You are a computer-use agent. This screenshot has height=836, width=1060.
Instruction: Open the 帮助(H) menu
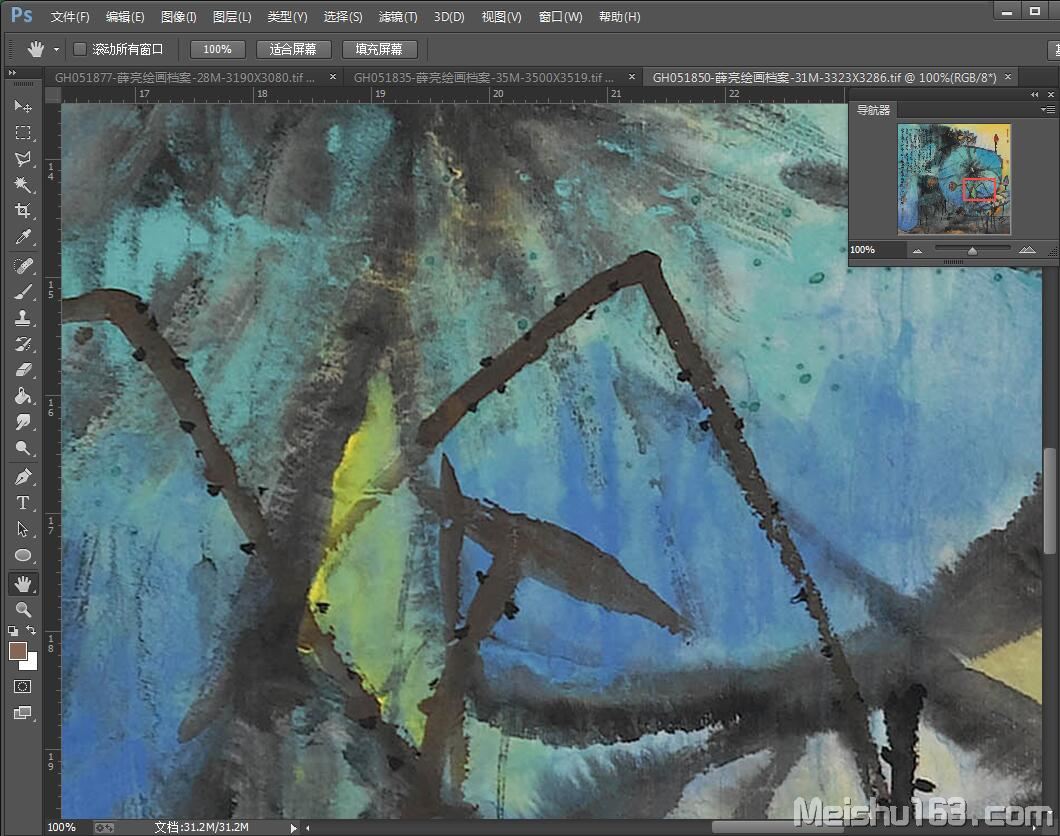[620, 17]
